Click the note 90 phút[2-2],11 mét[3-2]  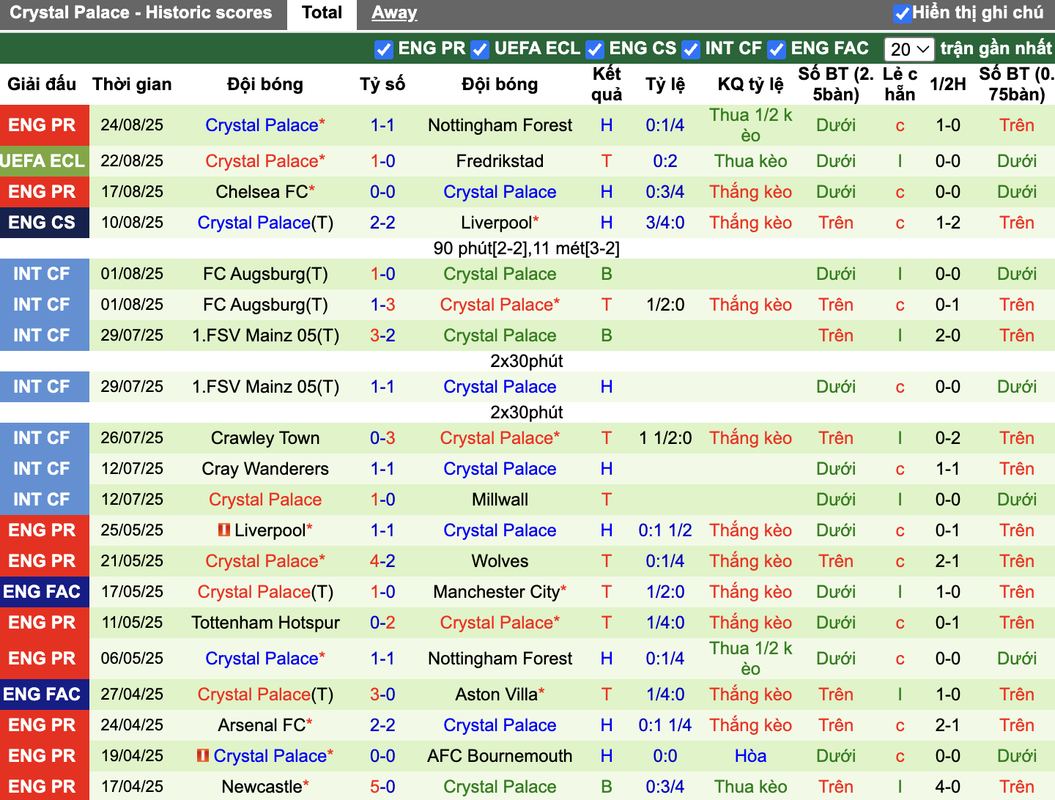pos(526,248)
